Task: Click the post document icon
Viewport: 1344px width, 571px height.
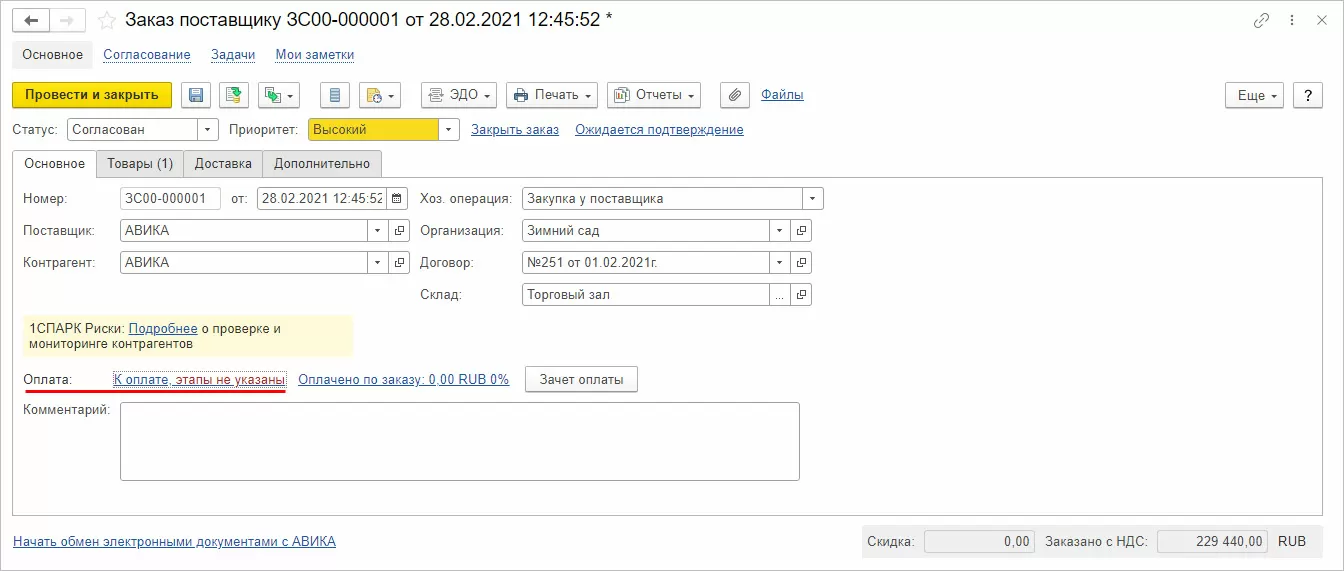Action: coord(234,95)
